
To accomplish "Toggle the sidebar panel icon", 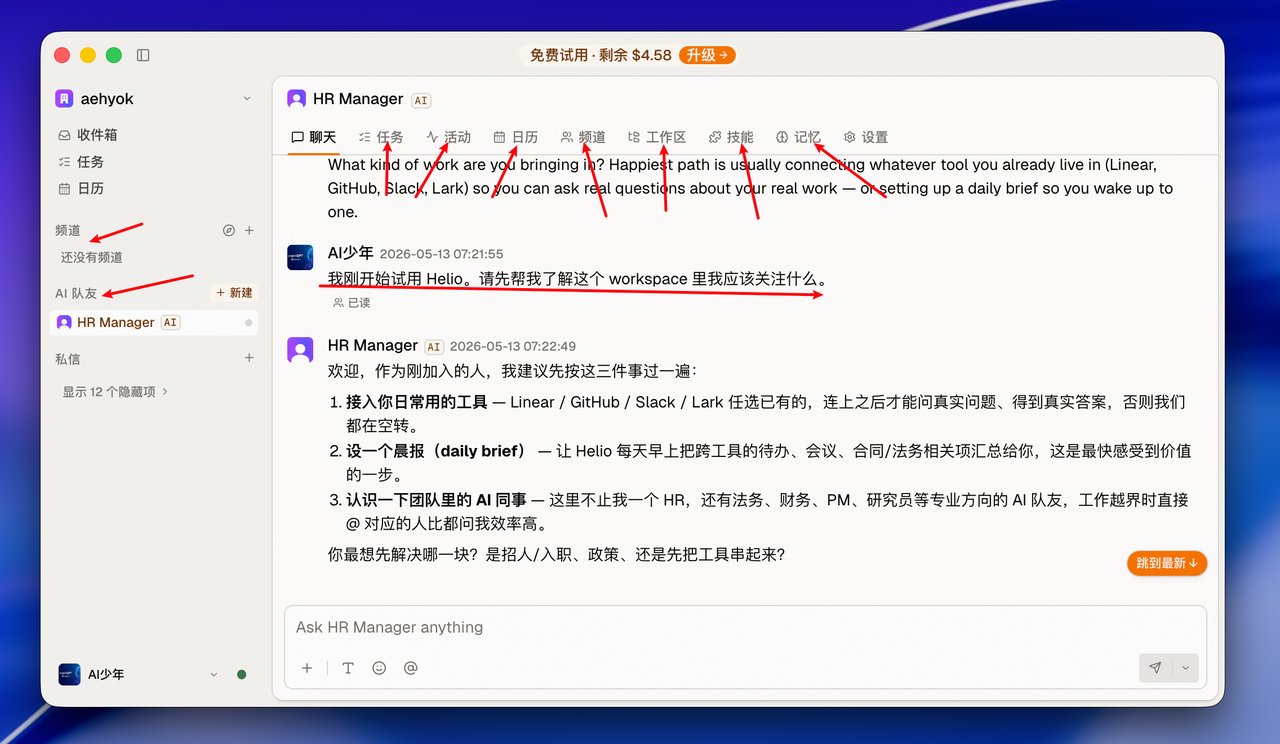I will (143, 55).
